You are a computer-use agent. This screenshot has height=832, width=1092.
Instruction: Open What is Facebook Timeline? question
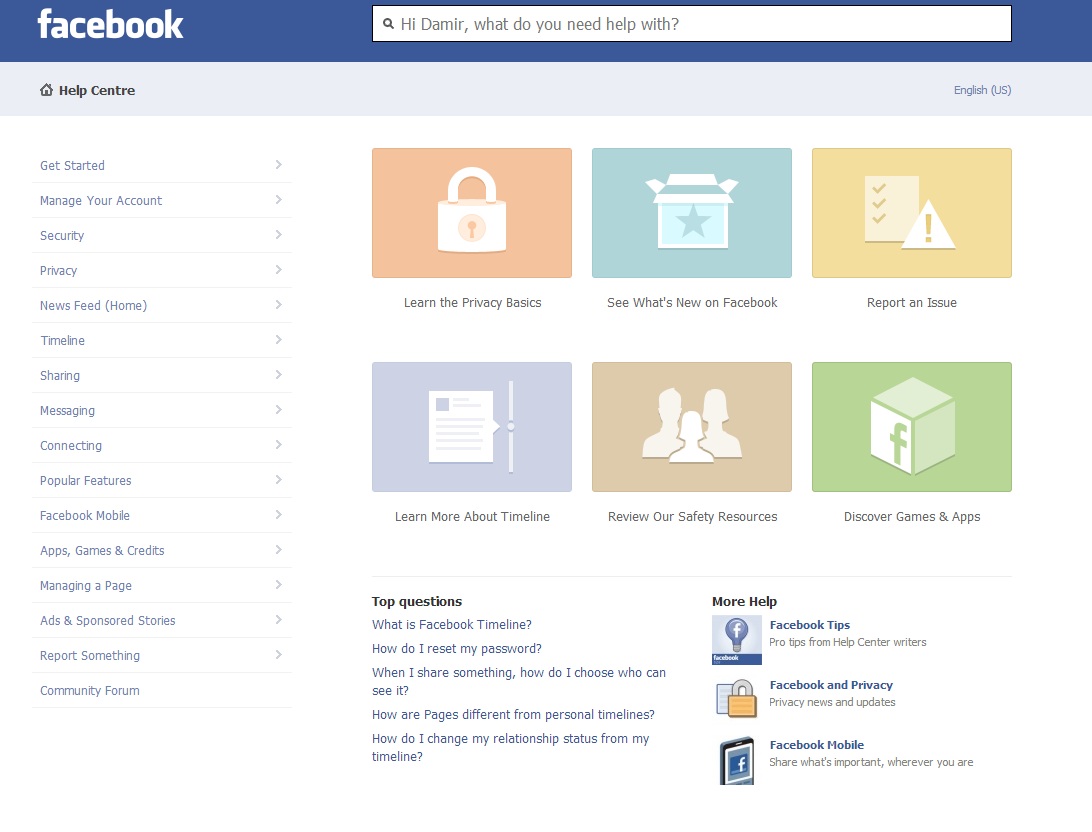[451, 625]
